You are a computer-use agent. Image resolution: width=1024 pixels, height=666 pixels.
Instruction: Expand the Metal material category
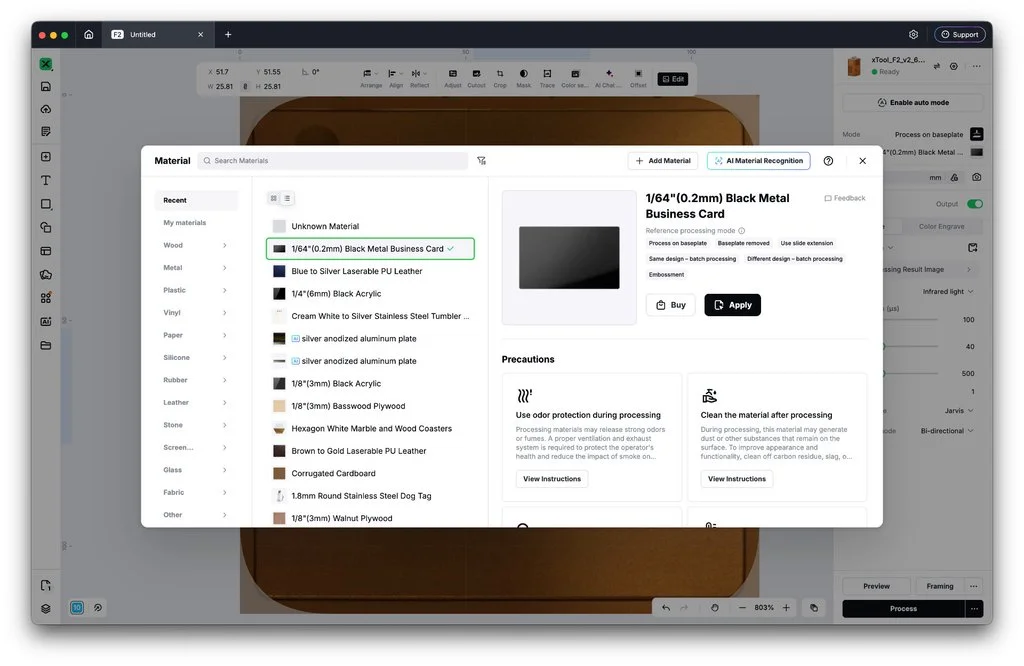pos(195,268)
